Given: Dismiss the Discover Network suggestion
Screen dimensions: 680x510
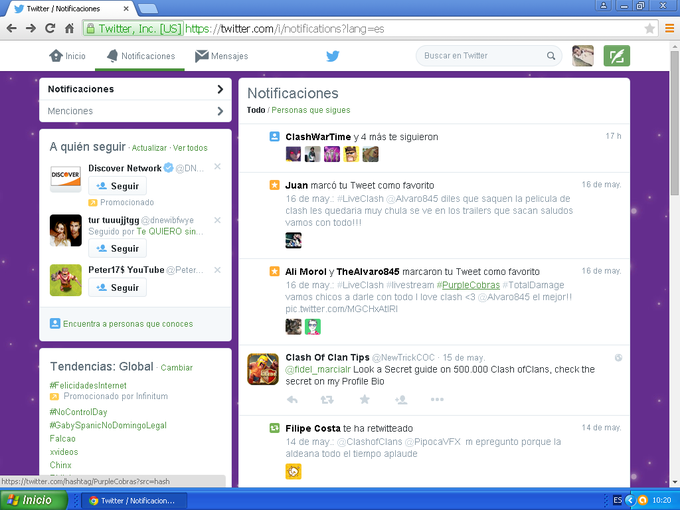Looking at the screenshot, I should click(217, 167).
